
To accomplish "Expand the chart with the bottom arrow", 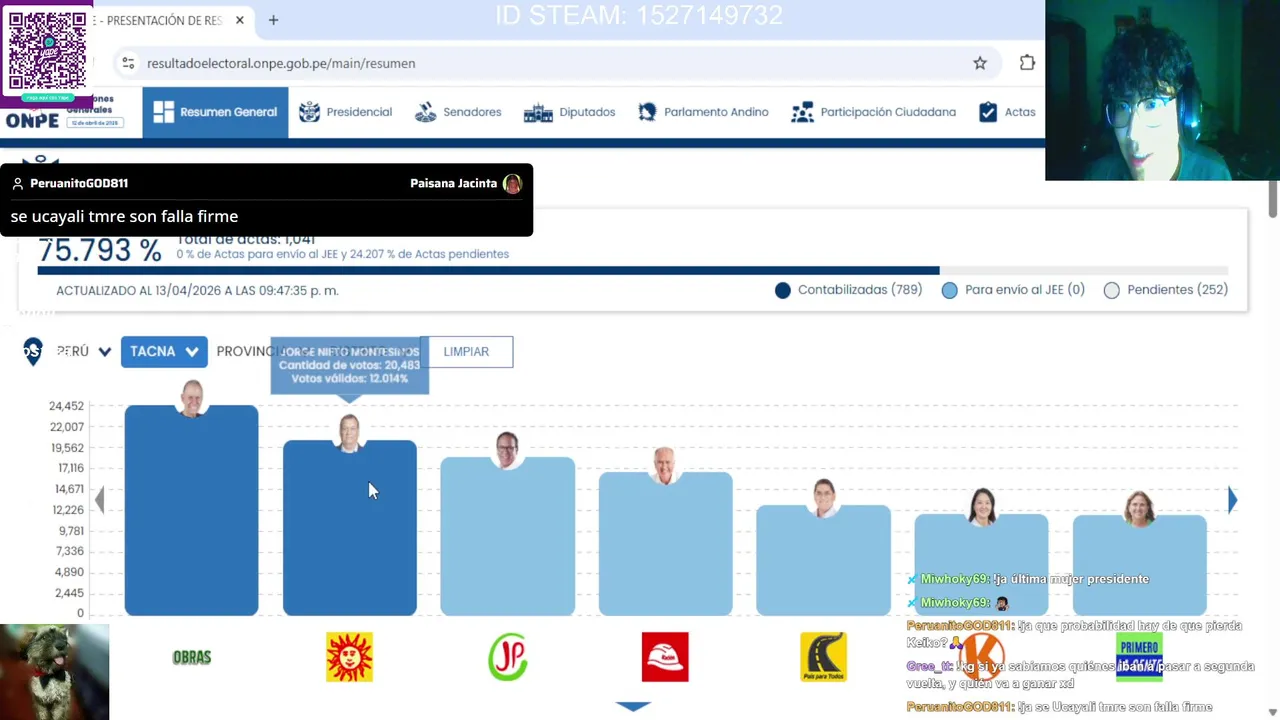I will point(633,706).
